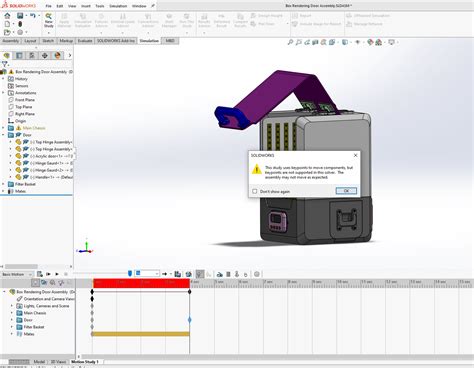Click the New Study icon

49,20
